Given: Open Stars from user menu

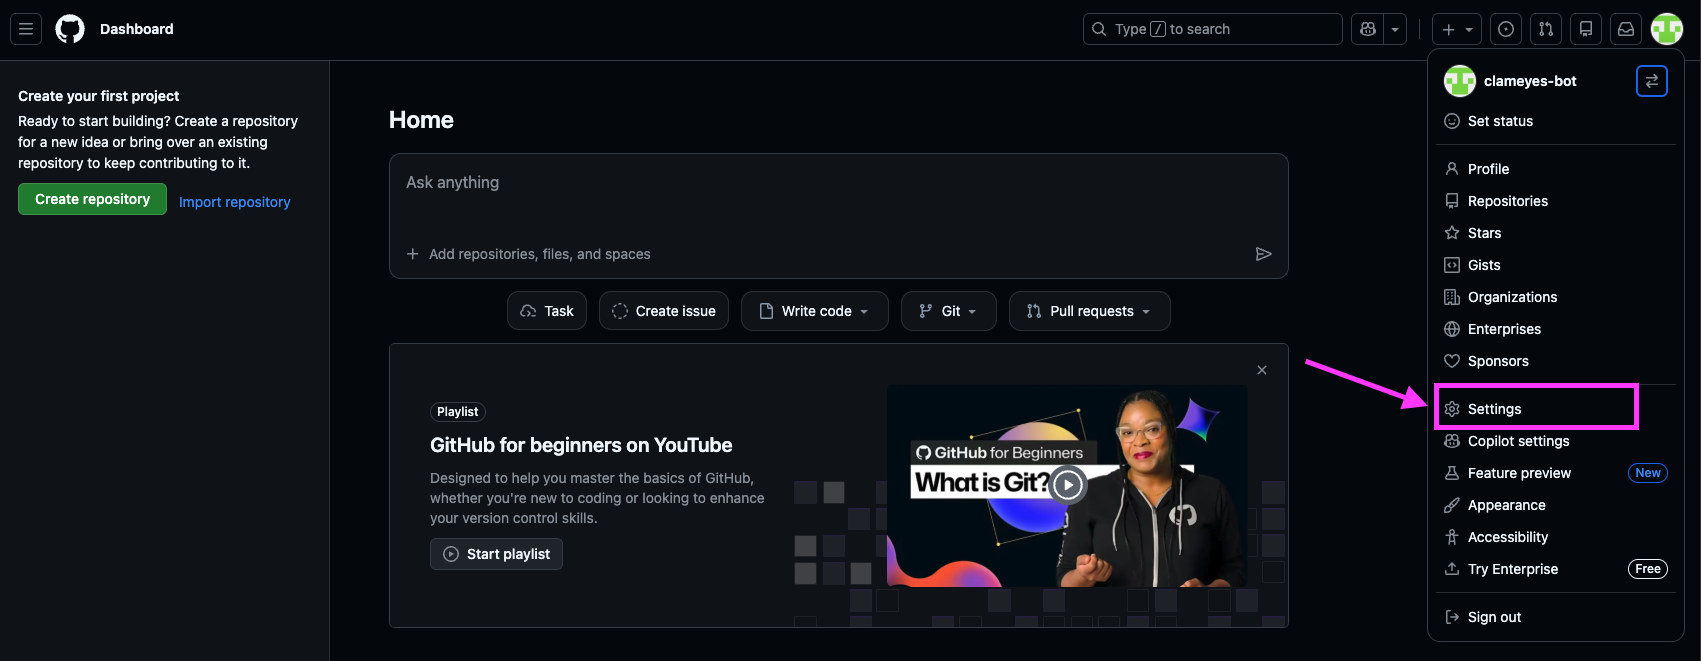Looking at the screenshot, I should click(1555, 233).
